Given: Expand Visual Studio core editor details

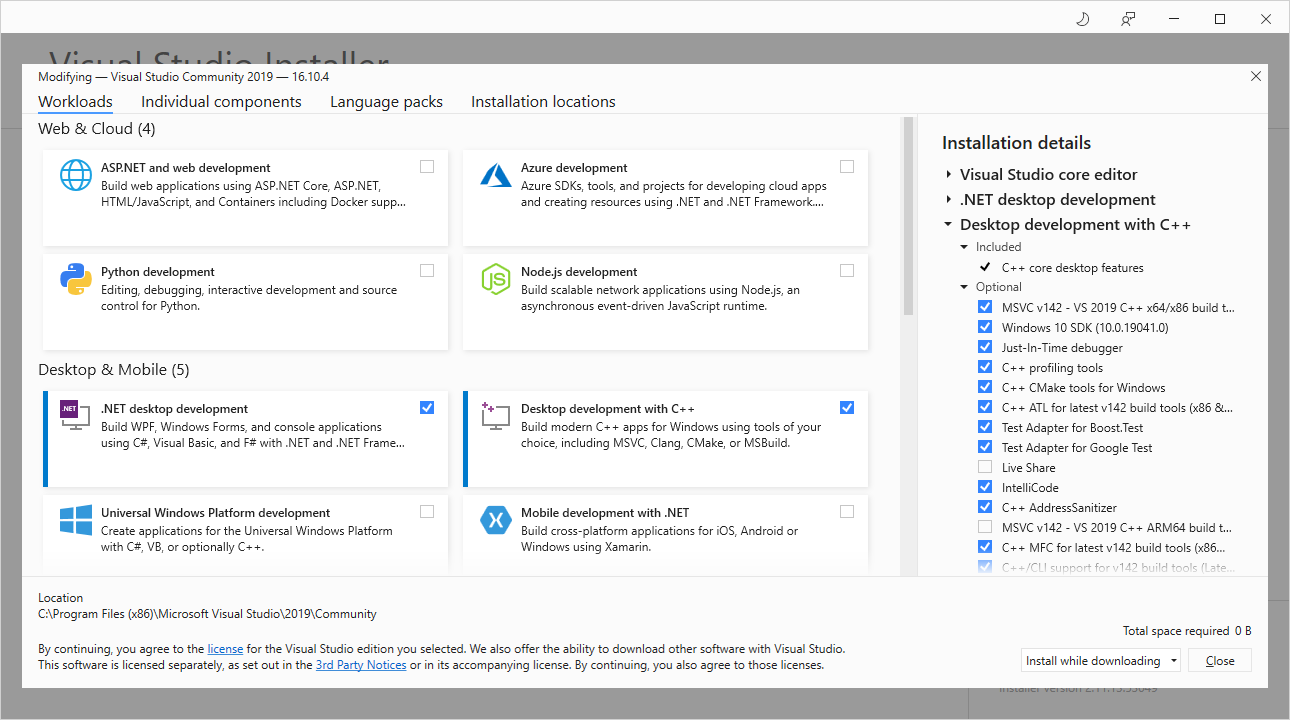Looking at the screenshot, I should (949, 174).
